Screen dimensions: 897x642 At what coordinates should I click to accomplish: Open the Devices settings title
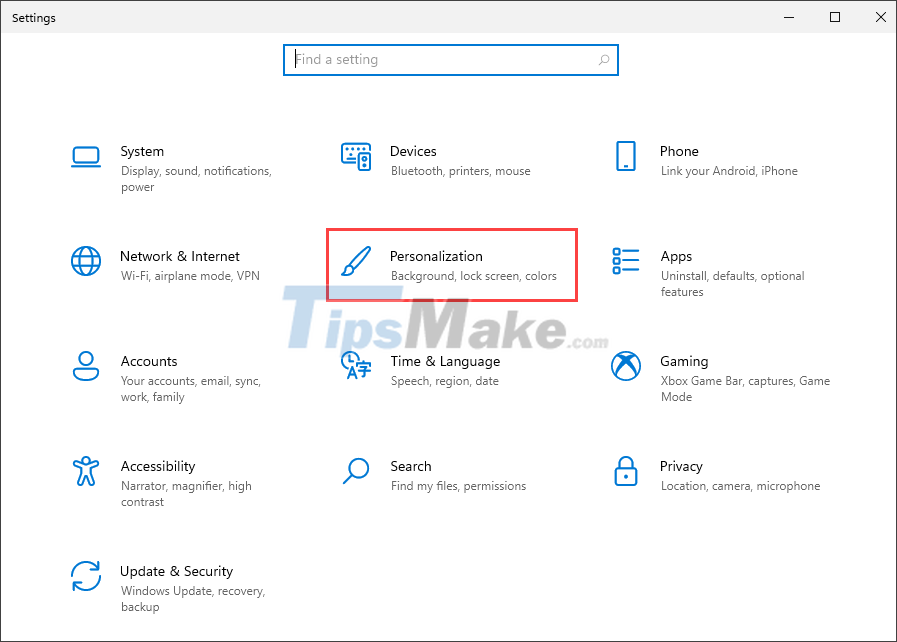click(413, 151)
